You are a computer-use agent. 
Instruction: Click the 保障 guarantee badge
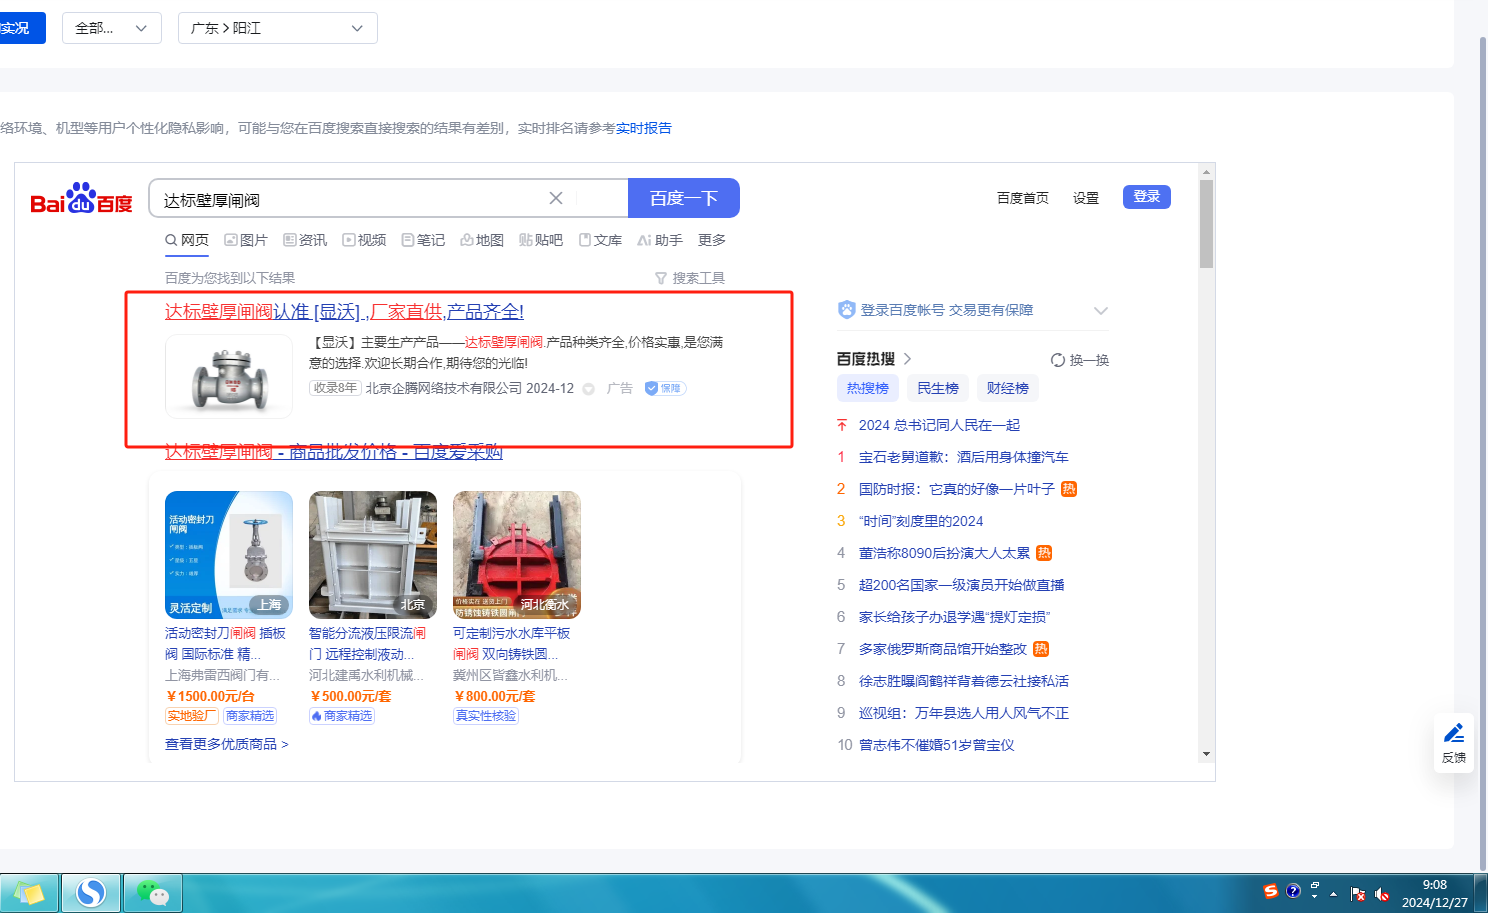pyautogui.click(x=665, y=388)
